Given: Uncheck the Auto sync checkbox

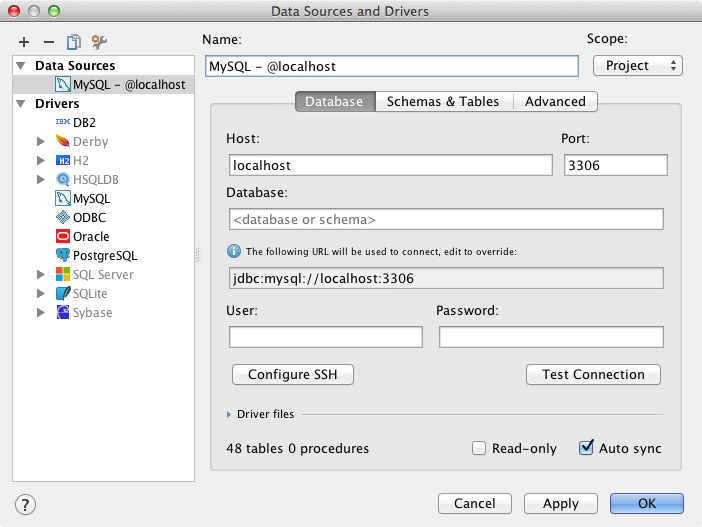Looking at the screenshot, I should pyautogui.click(x=586, y=448).
